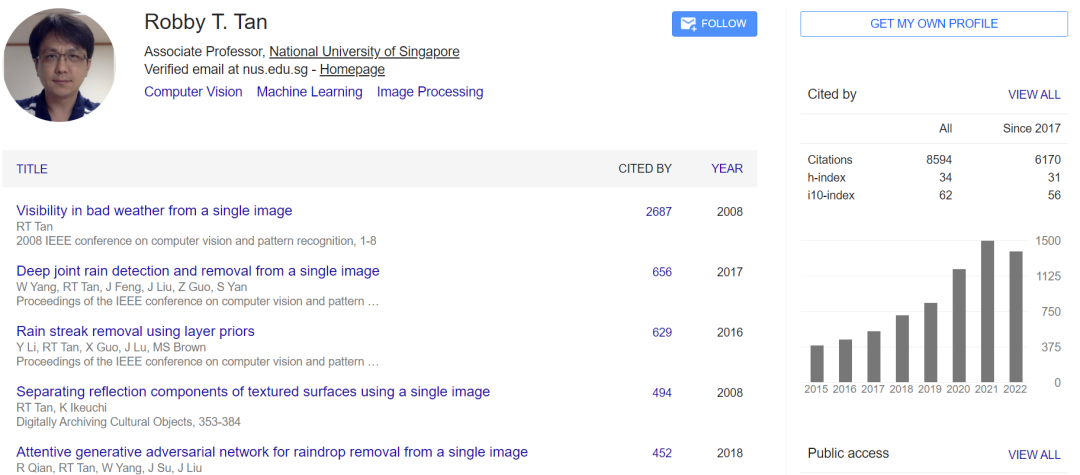
Task: Click the envelope Follow button
Action: [714, 24]
